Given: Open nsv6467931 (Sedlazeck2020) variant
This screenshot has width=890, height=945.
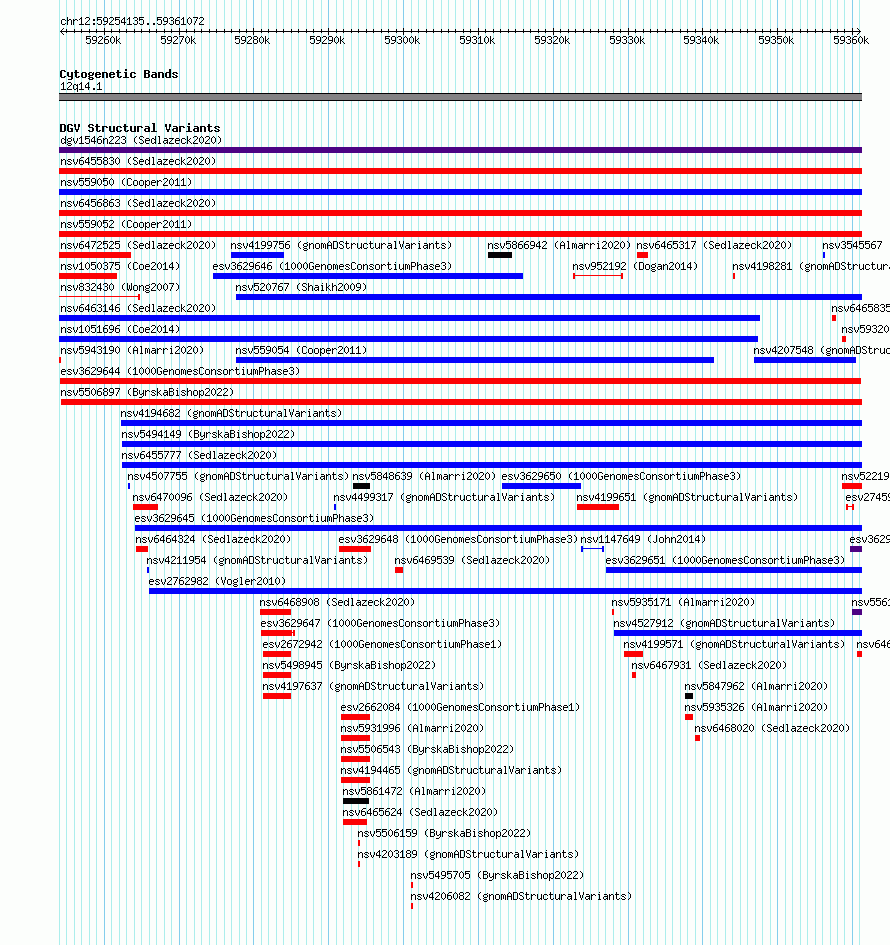Looking at the screenshot, I should pyautogui.click(x=709, y=665).
